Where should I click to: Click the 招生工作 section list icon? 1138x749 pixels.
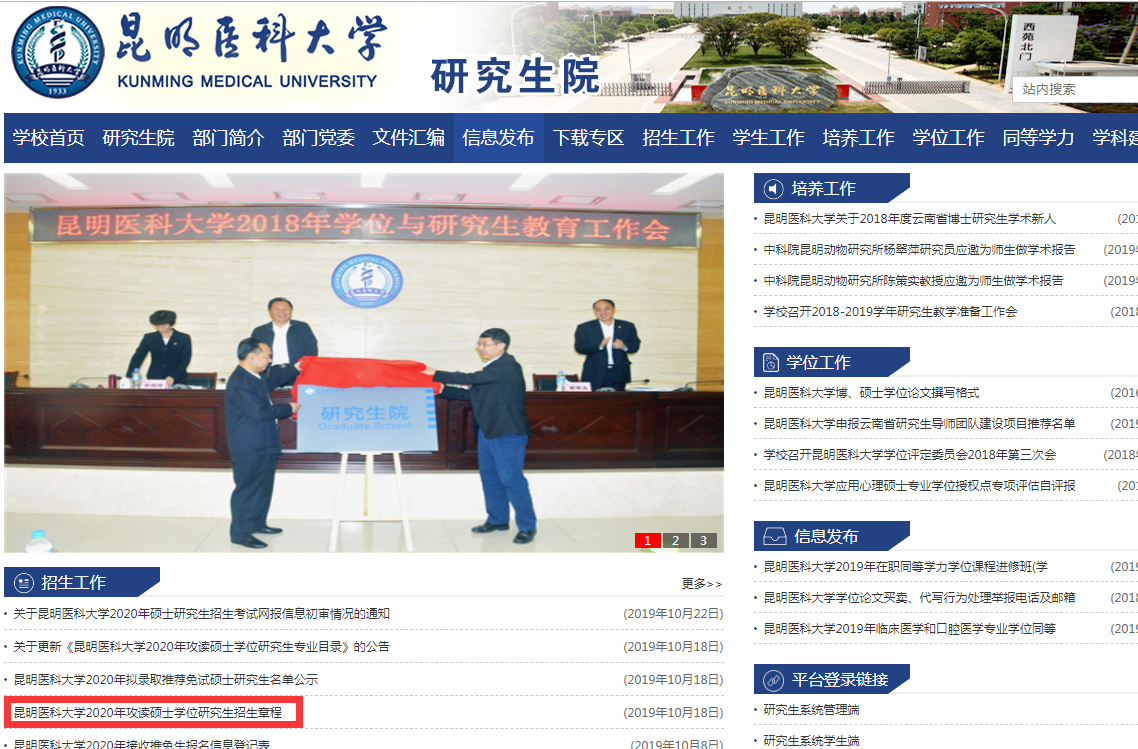point(24,582)
